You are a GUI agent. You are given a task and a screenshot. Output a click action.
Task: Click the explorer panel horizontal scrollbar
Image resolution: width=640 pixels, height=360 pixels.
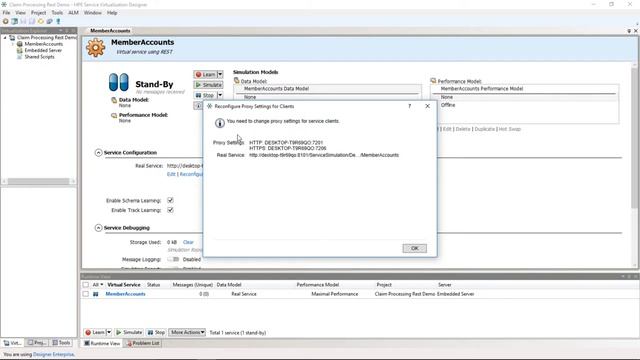39,181
